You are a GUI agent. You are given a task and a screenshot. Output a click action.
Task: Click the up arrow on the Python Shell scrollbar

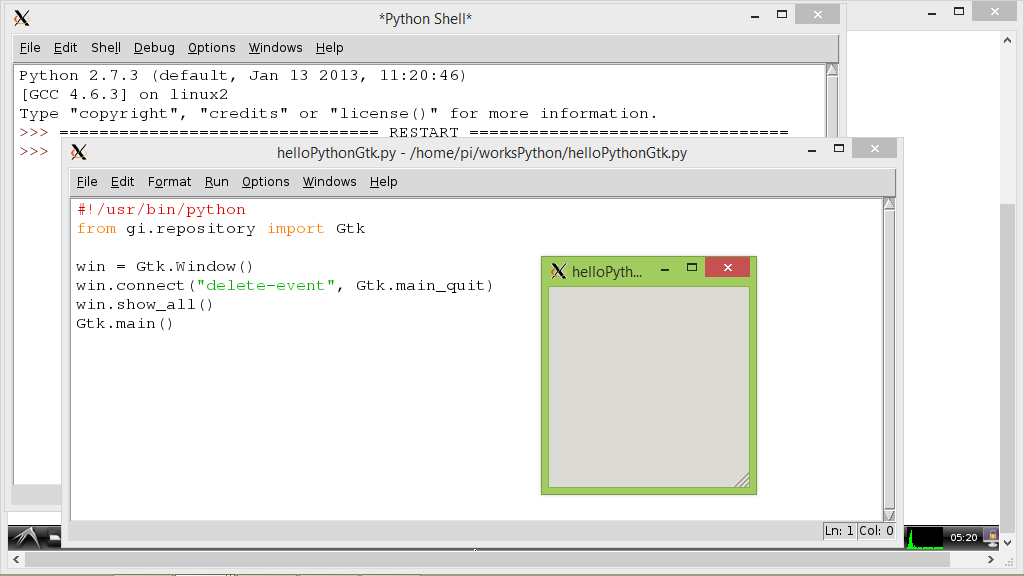[x=831, y=69]
